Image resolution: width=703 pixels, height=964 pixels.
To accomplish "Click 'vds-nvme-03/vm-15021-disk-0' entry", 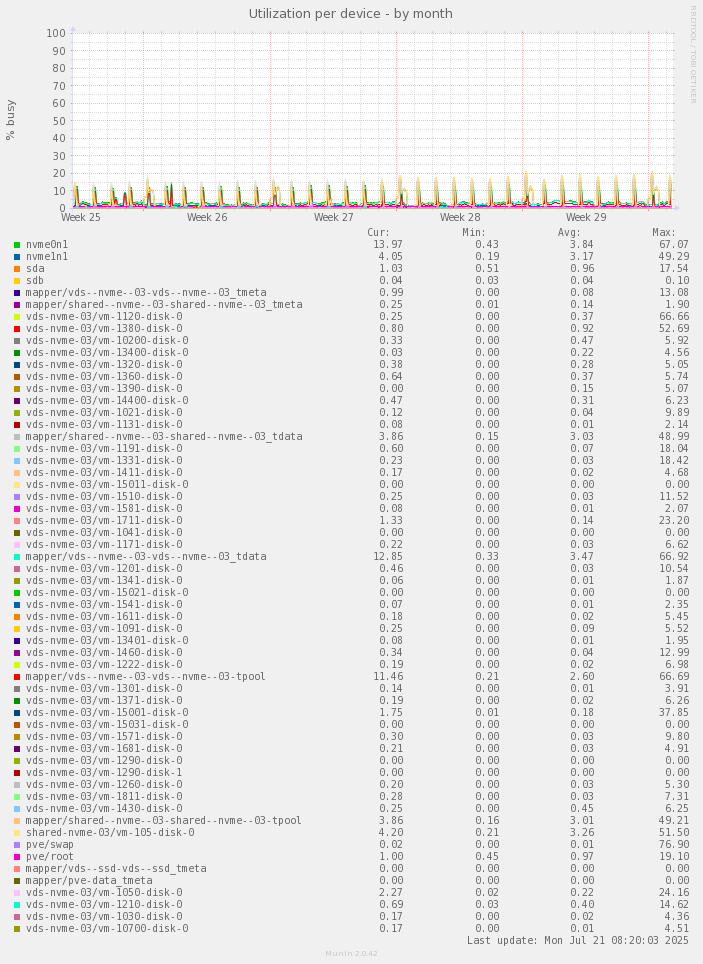I will tap(107, 592).
